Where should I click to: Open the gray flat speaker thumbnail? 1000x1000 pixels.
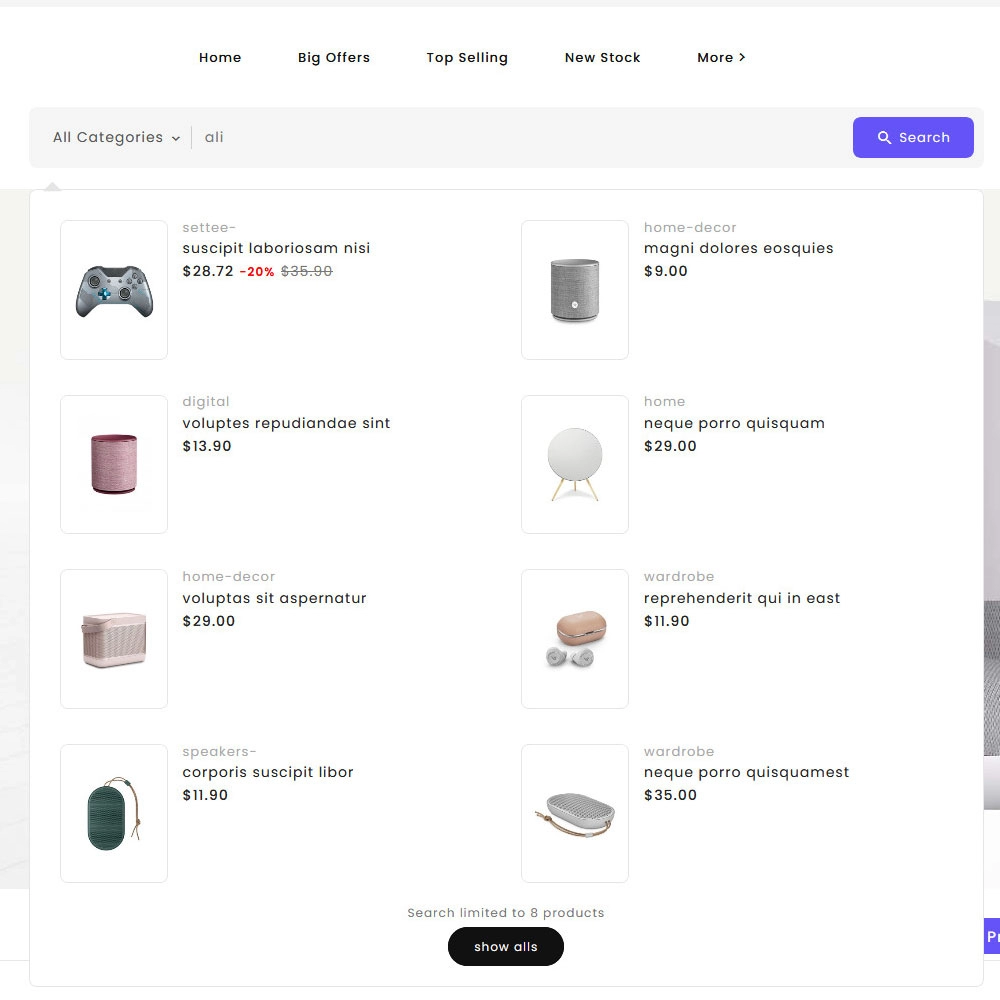575,814
